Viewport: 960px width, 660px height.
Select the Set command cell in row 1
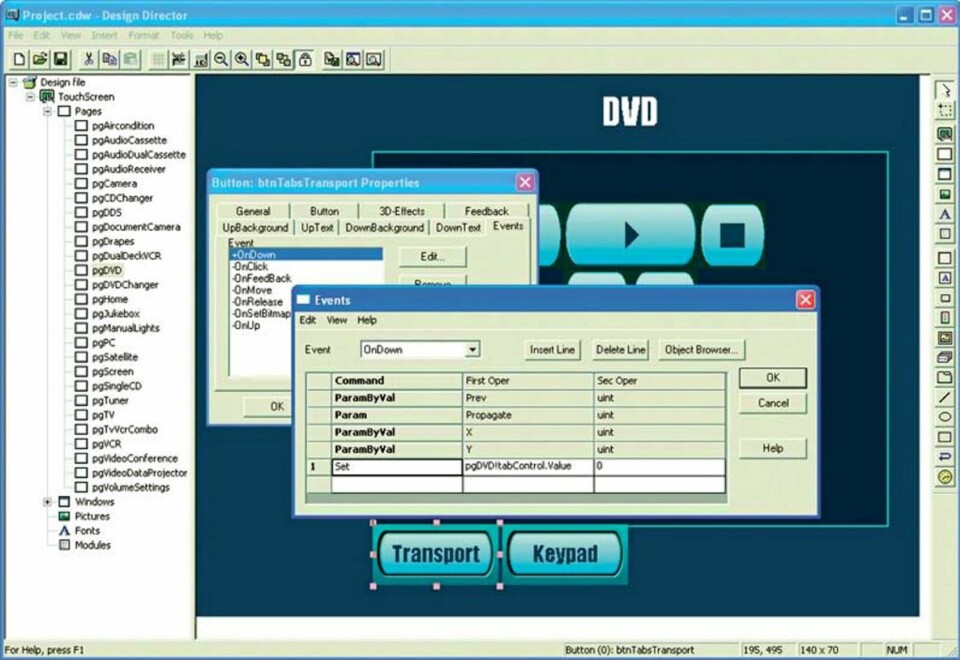coord(397,467)
